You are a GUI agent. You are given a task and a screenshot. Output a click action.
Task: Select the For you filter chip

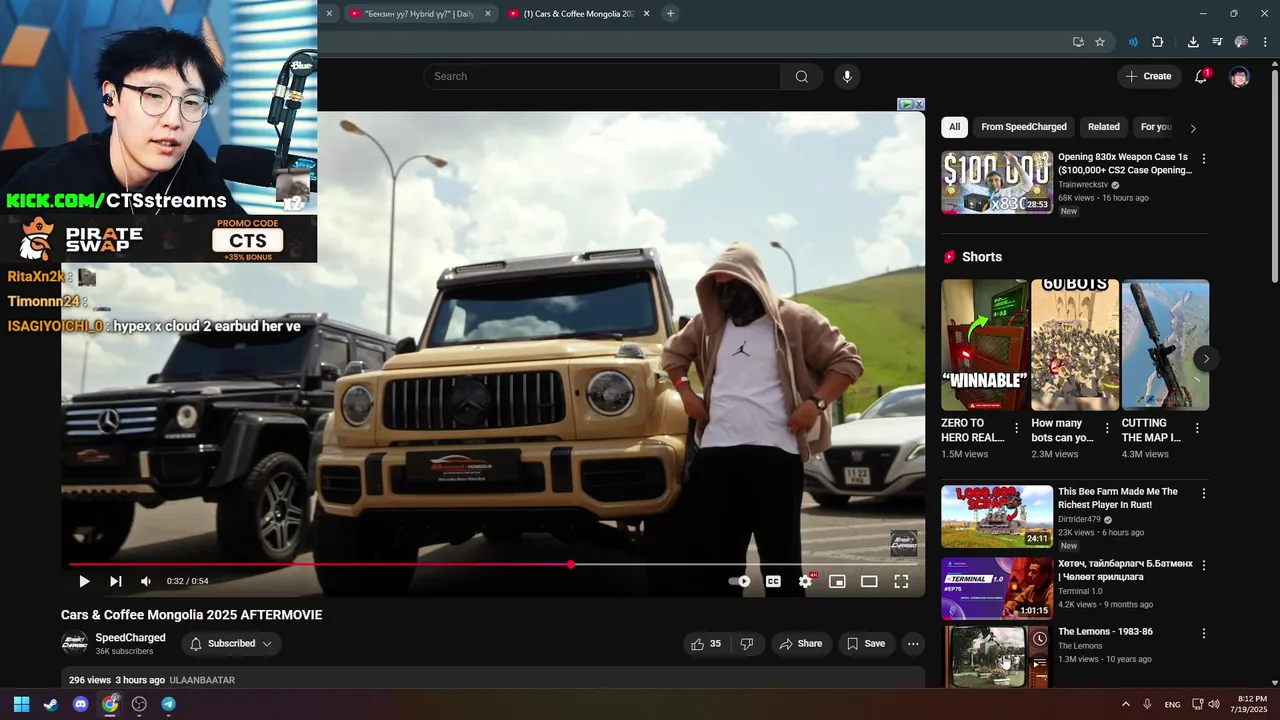[x=1156, y=127]
